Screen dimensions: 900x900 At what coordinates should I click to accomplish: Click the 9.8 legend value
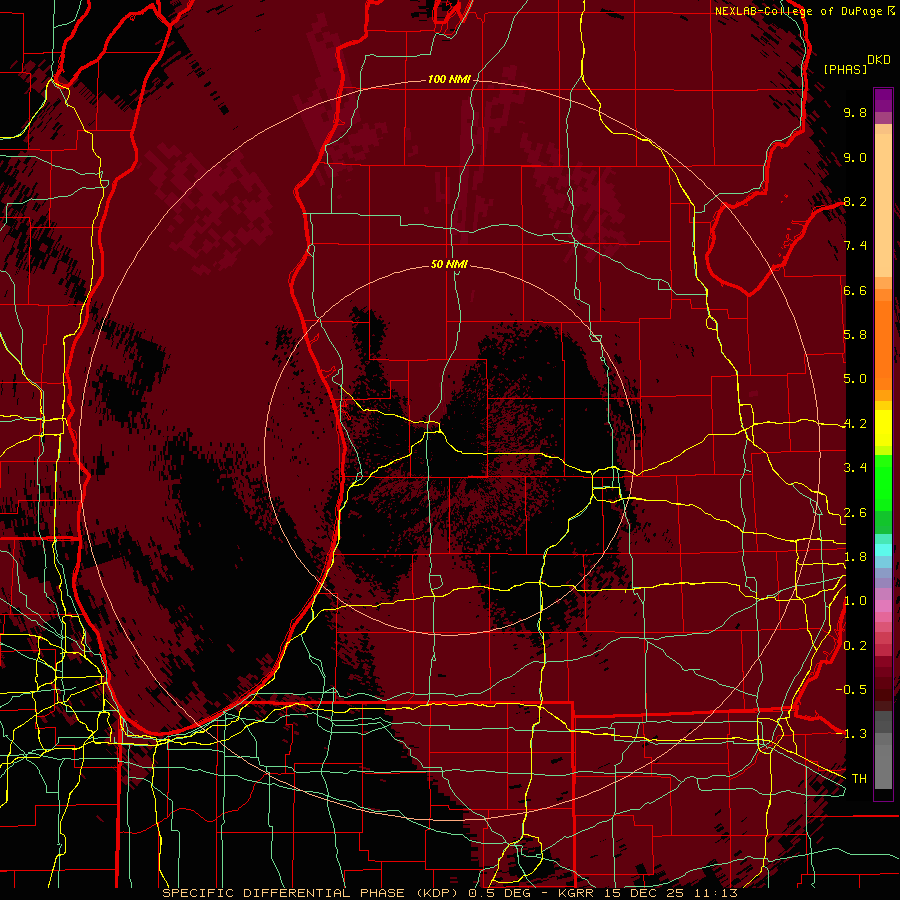tap(855, 113)
